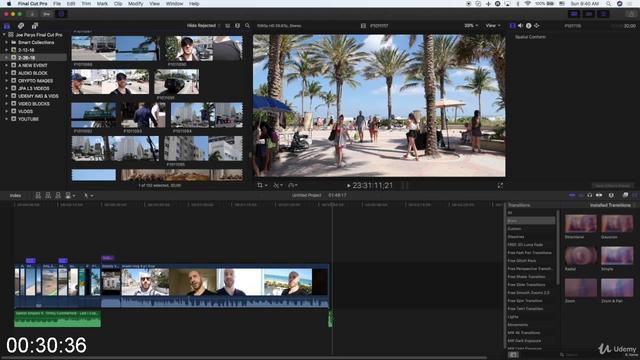Insert clip into storyline icon
This screenshot has width=640, height=360.
(48, 196)
